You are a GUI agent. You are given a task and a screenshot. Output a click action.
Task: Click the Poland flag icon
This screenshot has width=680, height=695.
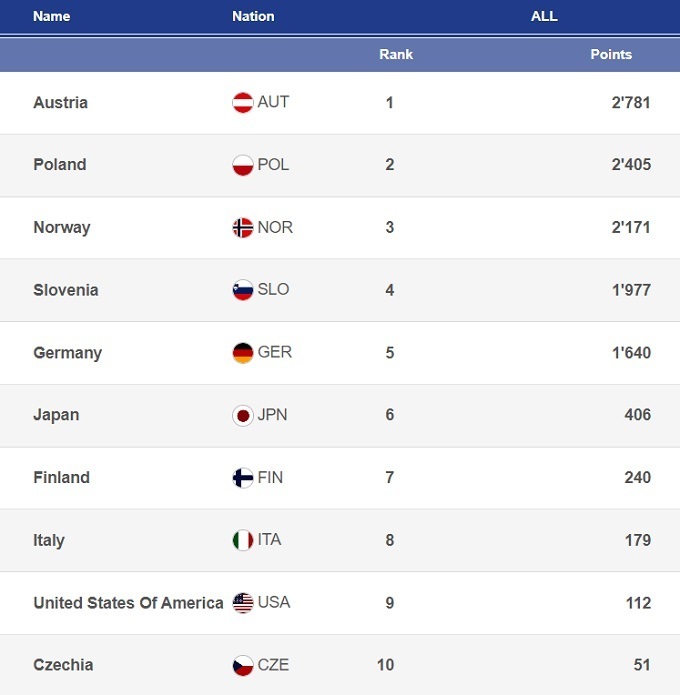click(x=242, y=165)
